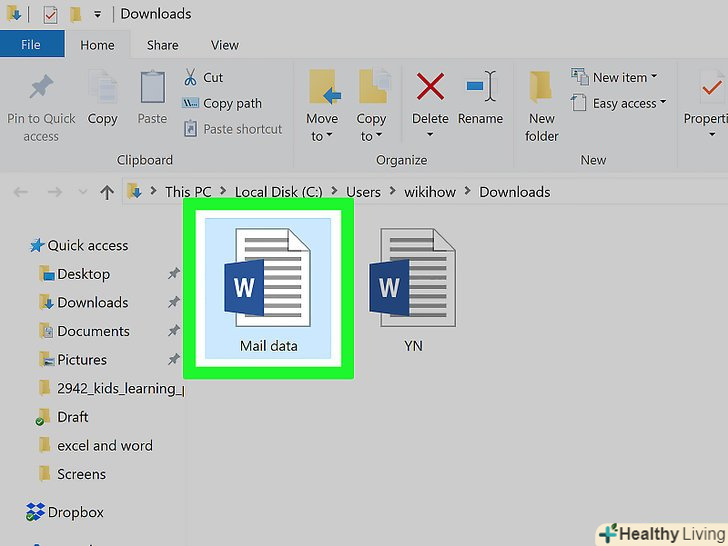Click the address bar Downloads folder icon
728x546 pixels.
[x=135, y=190]
